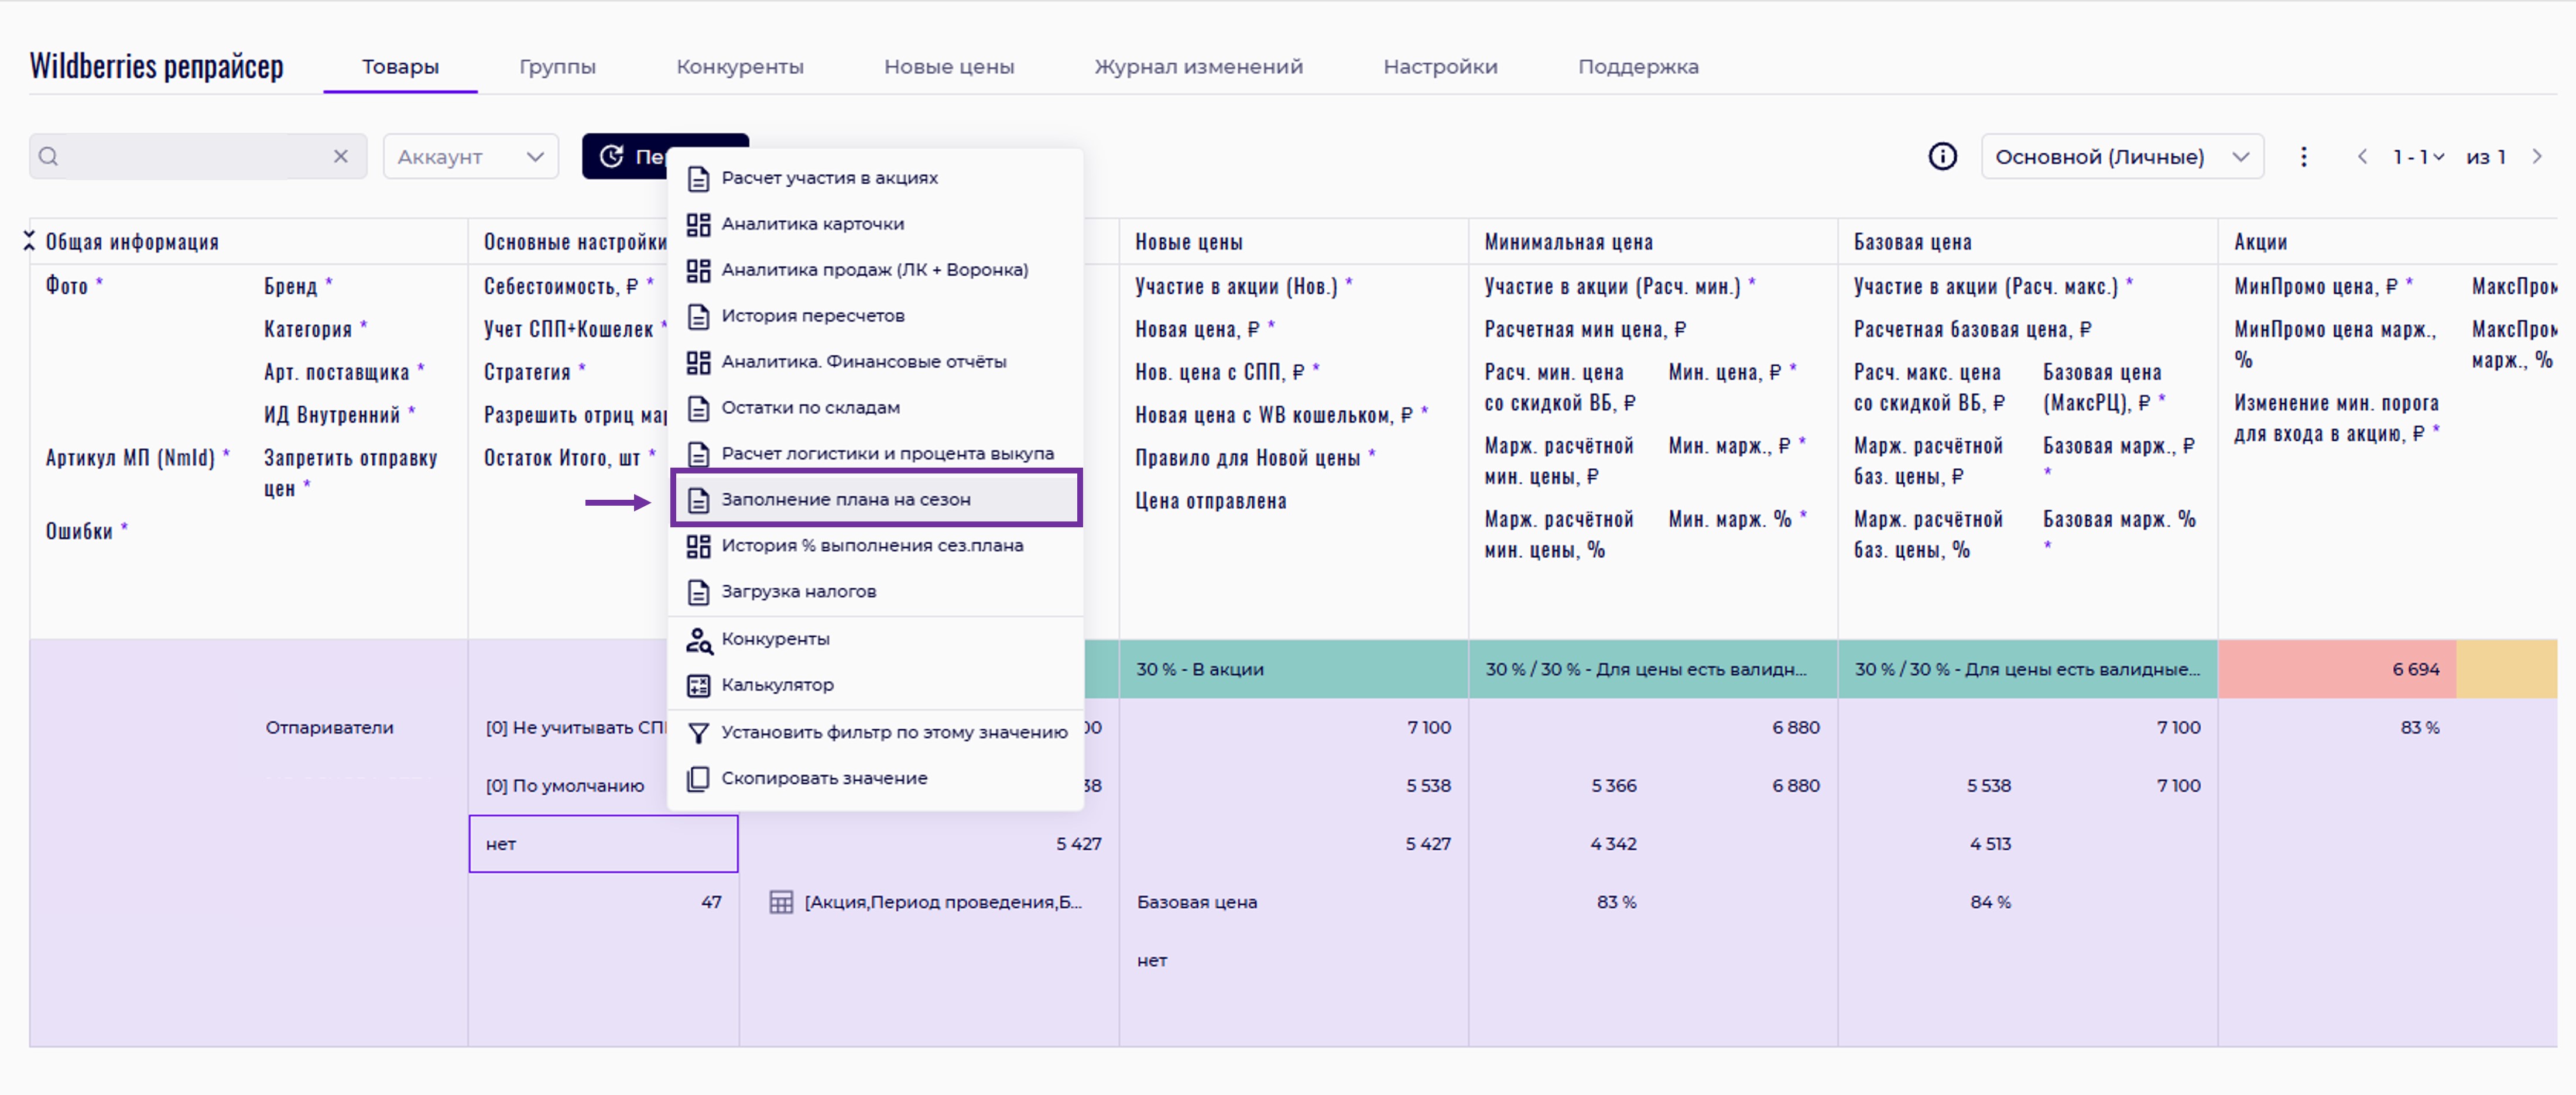Open Конкуренты from context menu
The image size is (2576, 1095).
pyautogui.click(x=775, y=639)
